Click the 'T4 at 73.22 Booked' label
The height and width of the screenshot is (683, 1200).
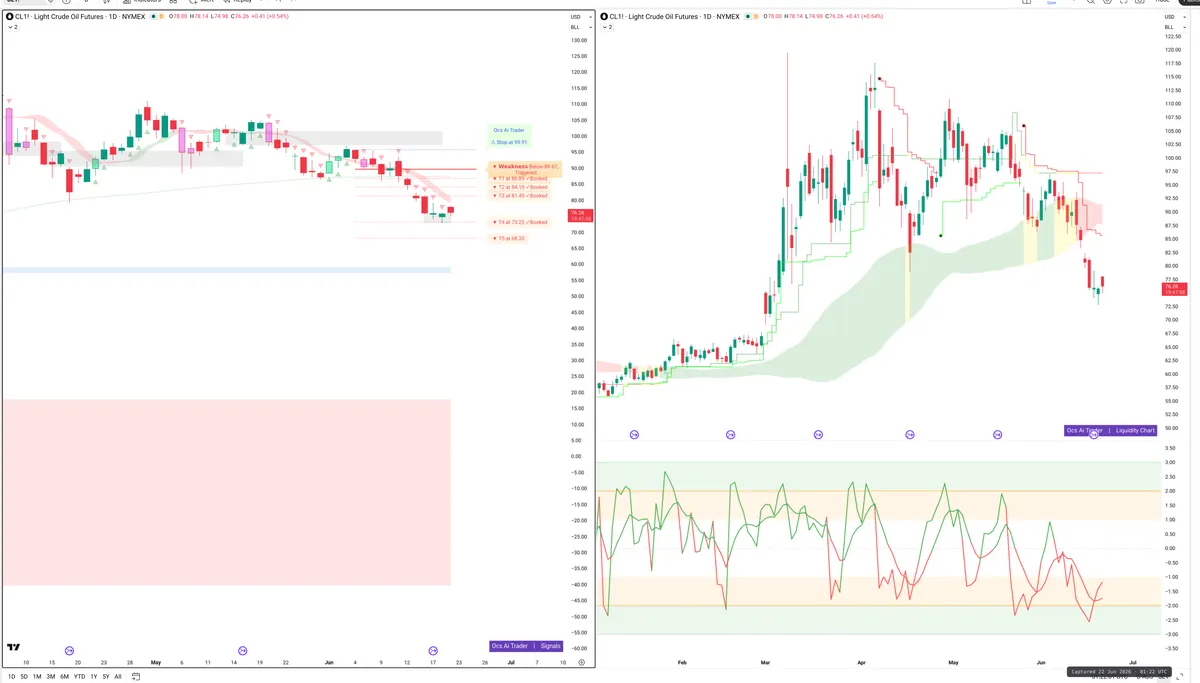click(x=522, y=222)
